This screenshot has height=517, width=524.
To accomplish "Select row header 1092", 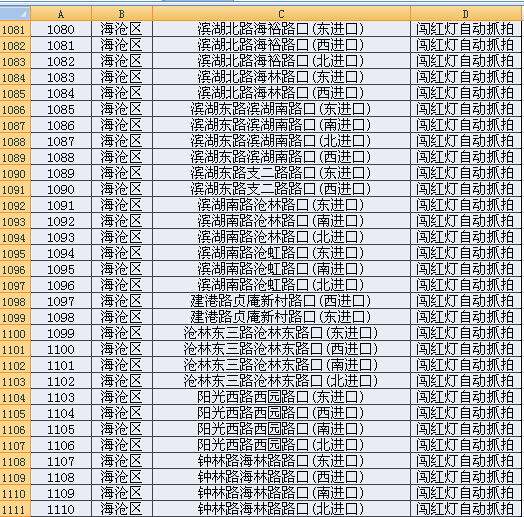I will click(15, 205).
